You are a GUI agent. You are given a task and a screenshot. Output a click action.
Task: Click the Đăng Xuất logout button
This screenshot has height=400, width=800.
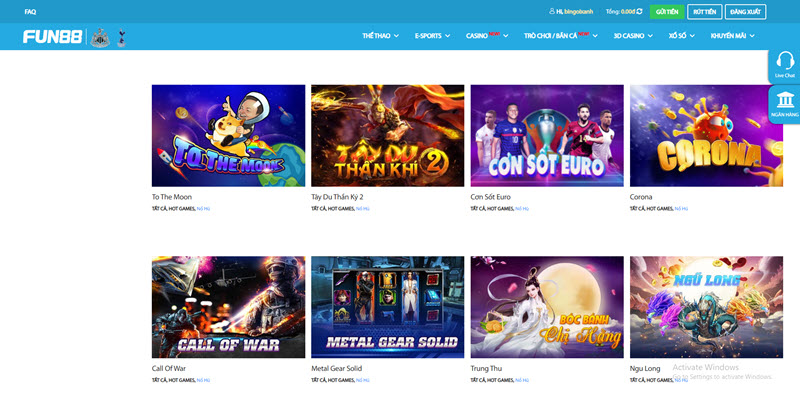(745, 12)
